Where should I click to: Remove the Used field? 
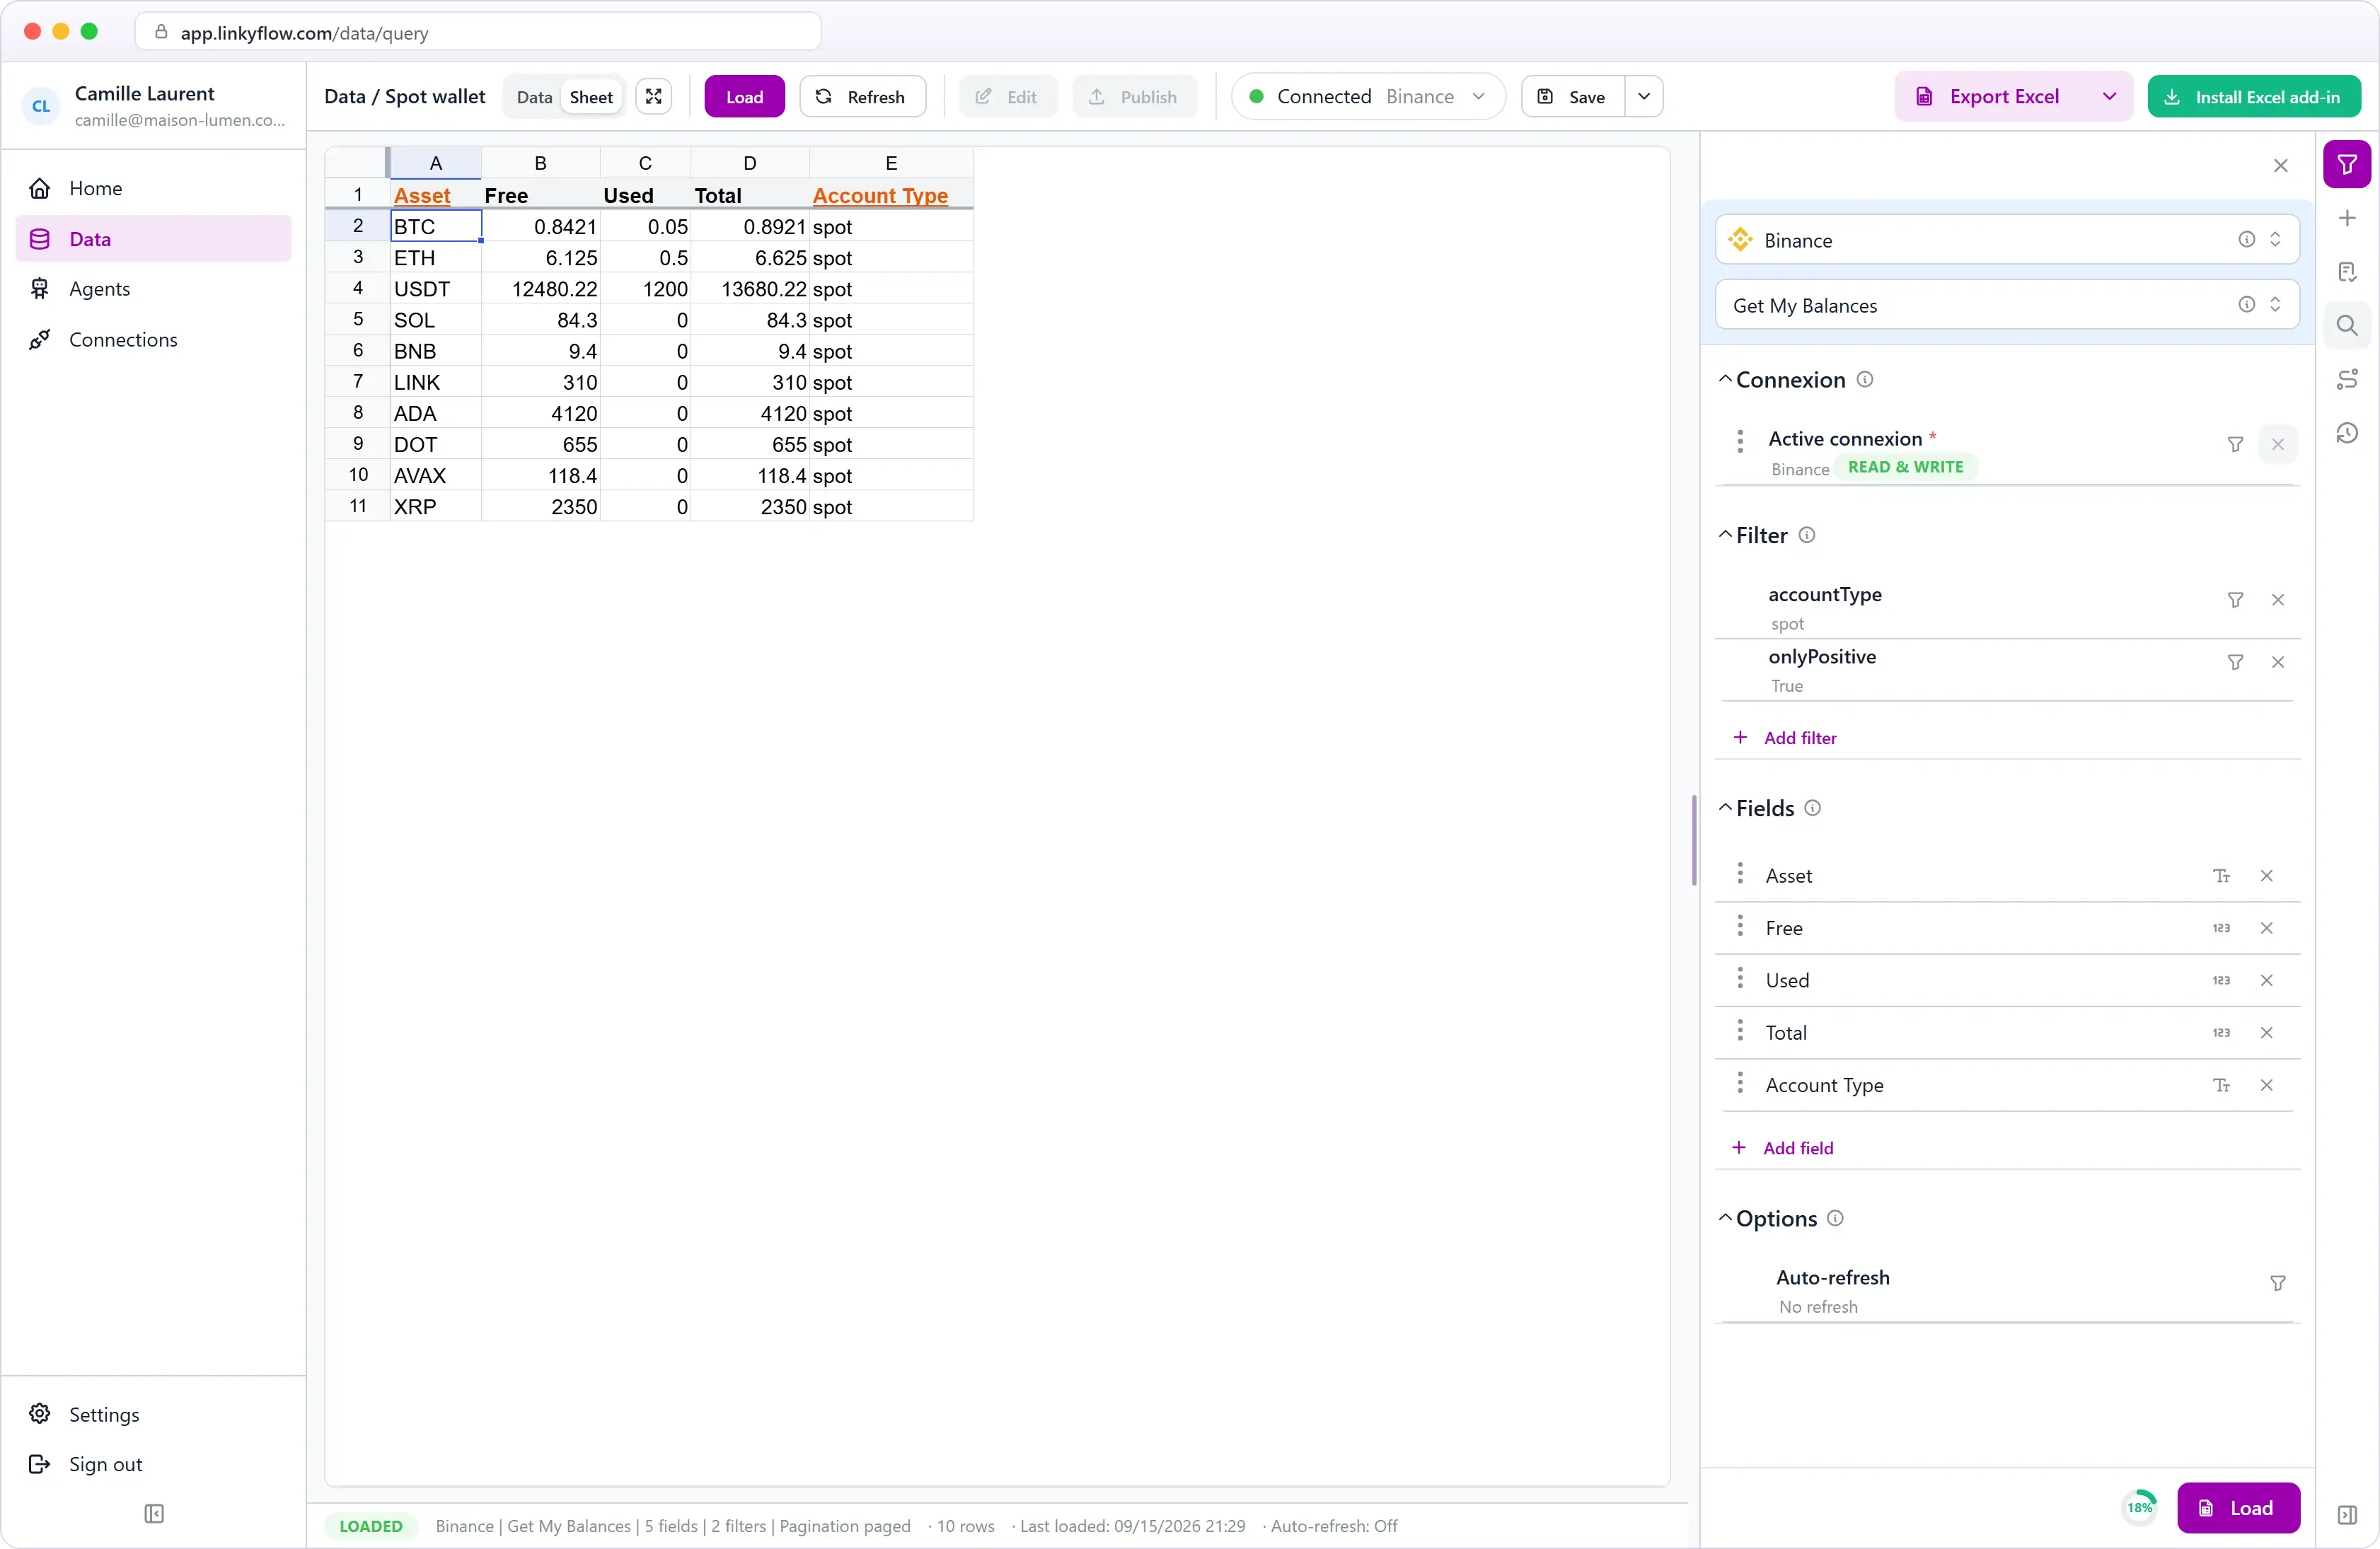(2266, 981)
